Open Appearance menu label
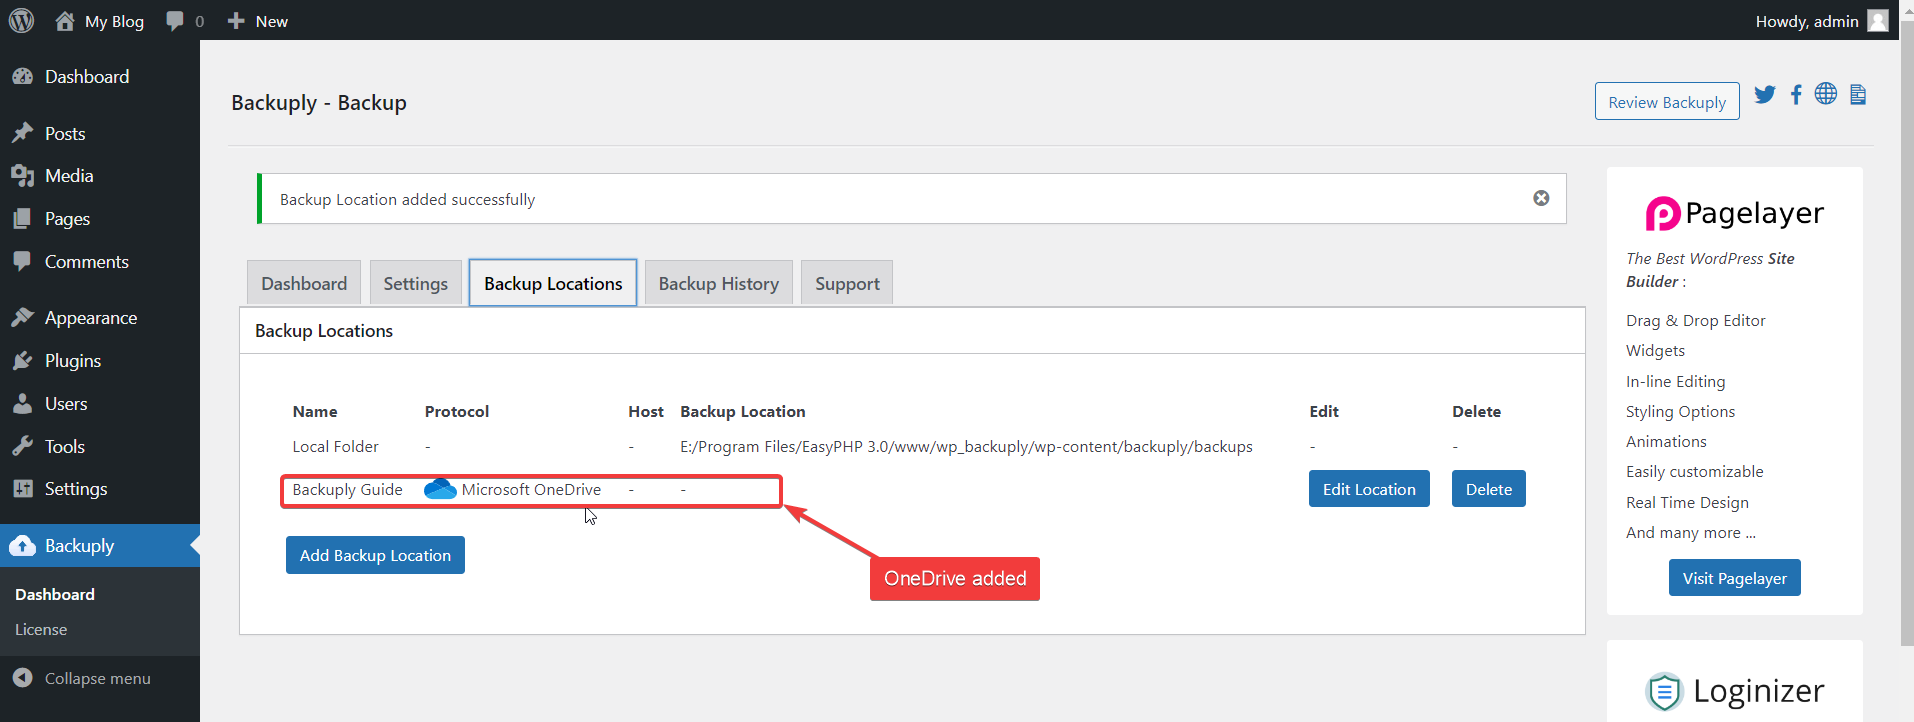 (91, 318)
